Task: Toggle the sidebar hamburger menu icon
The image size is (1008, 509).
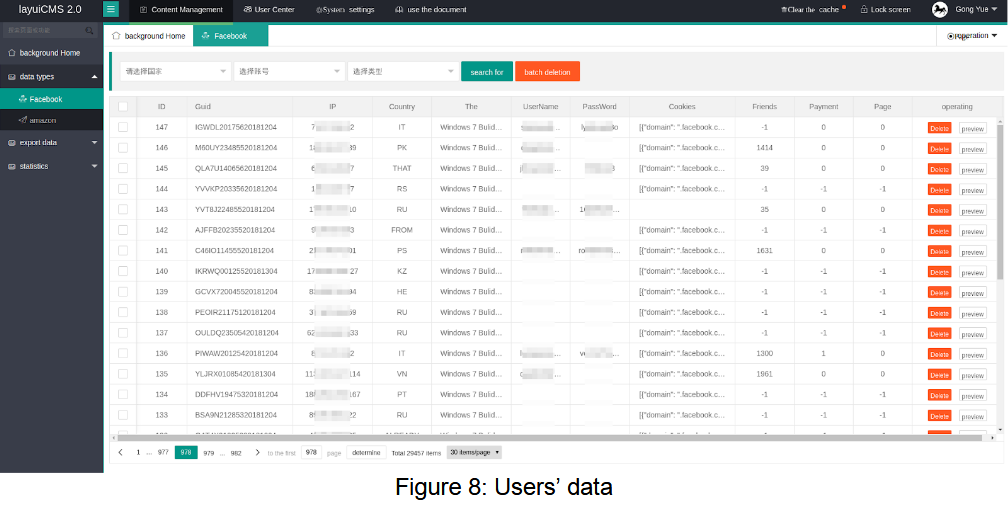Action: point(111,10)
